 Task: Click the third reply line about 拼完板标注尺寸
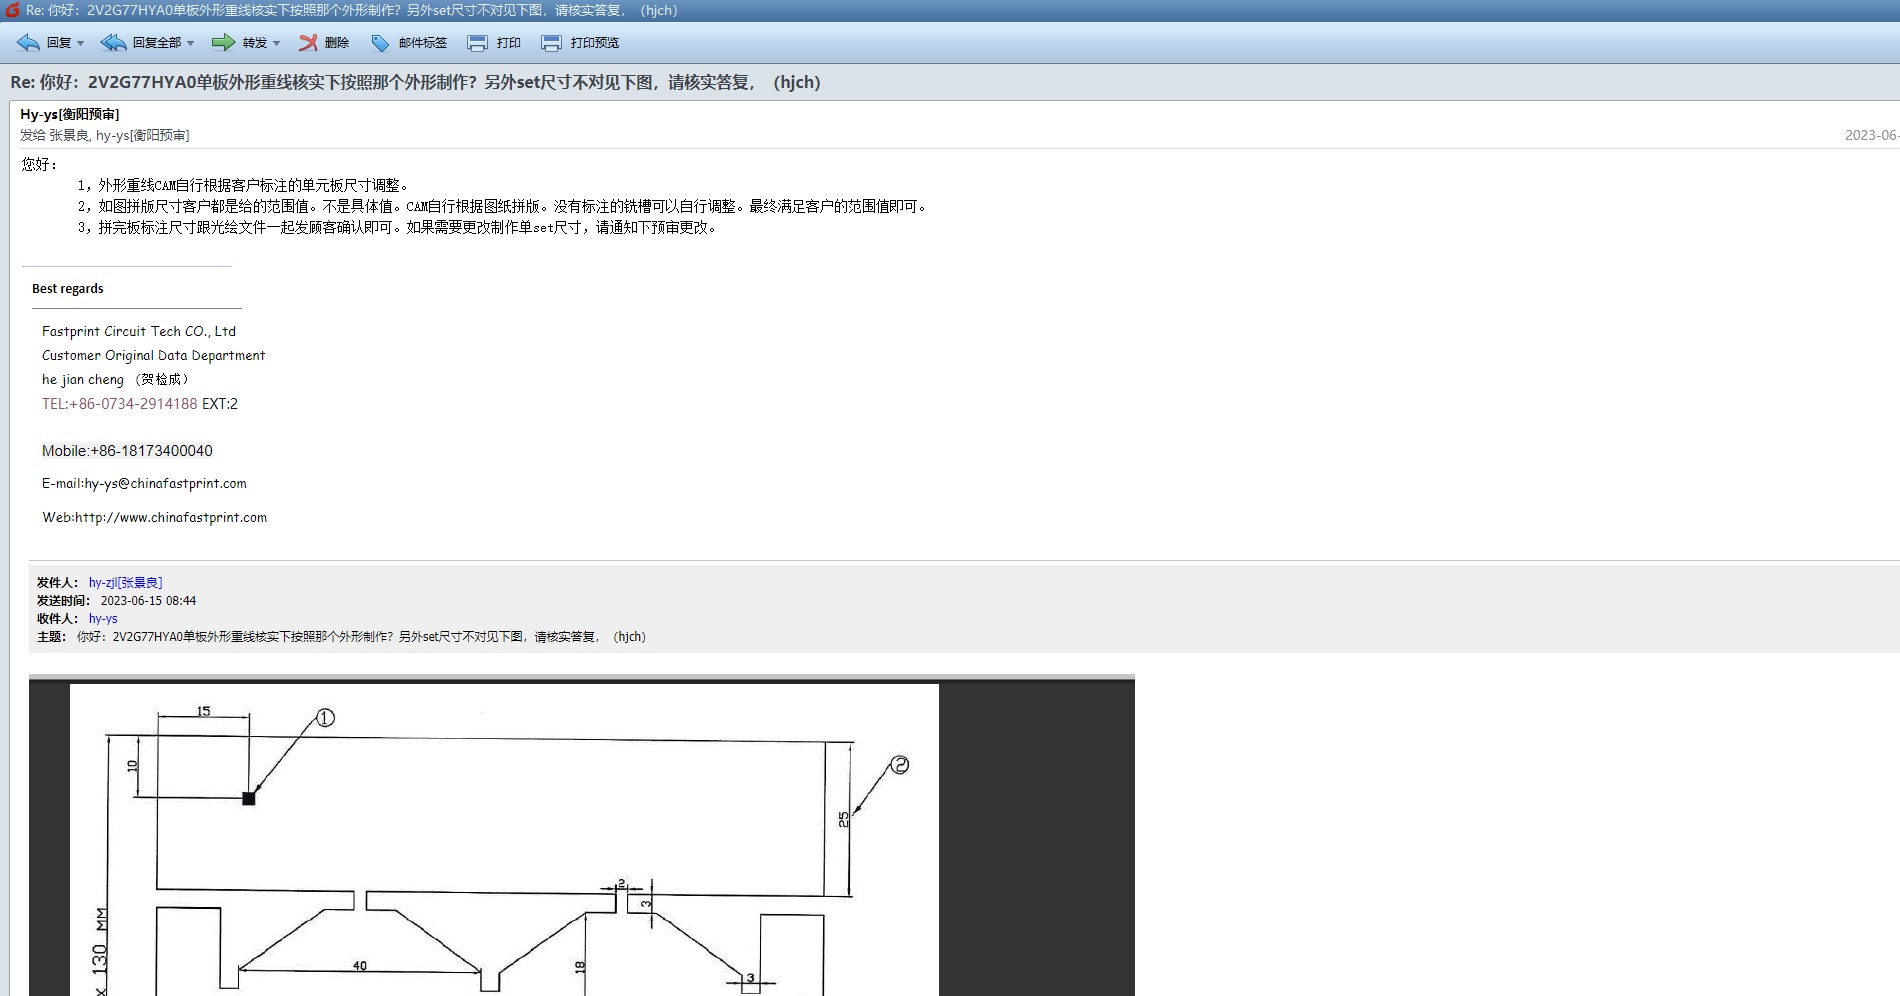397,227
